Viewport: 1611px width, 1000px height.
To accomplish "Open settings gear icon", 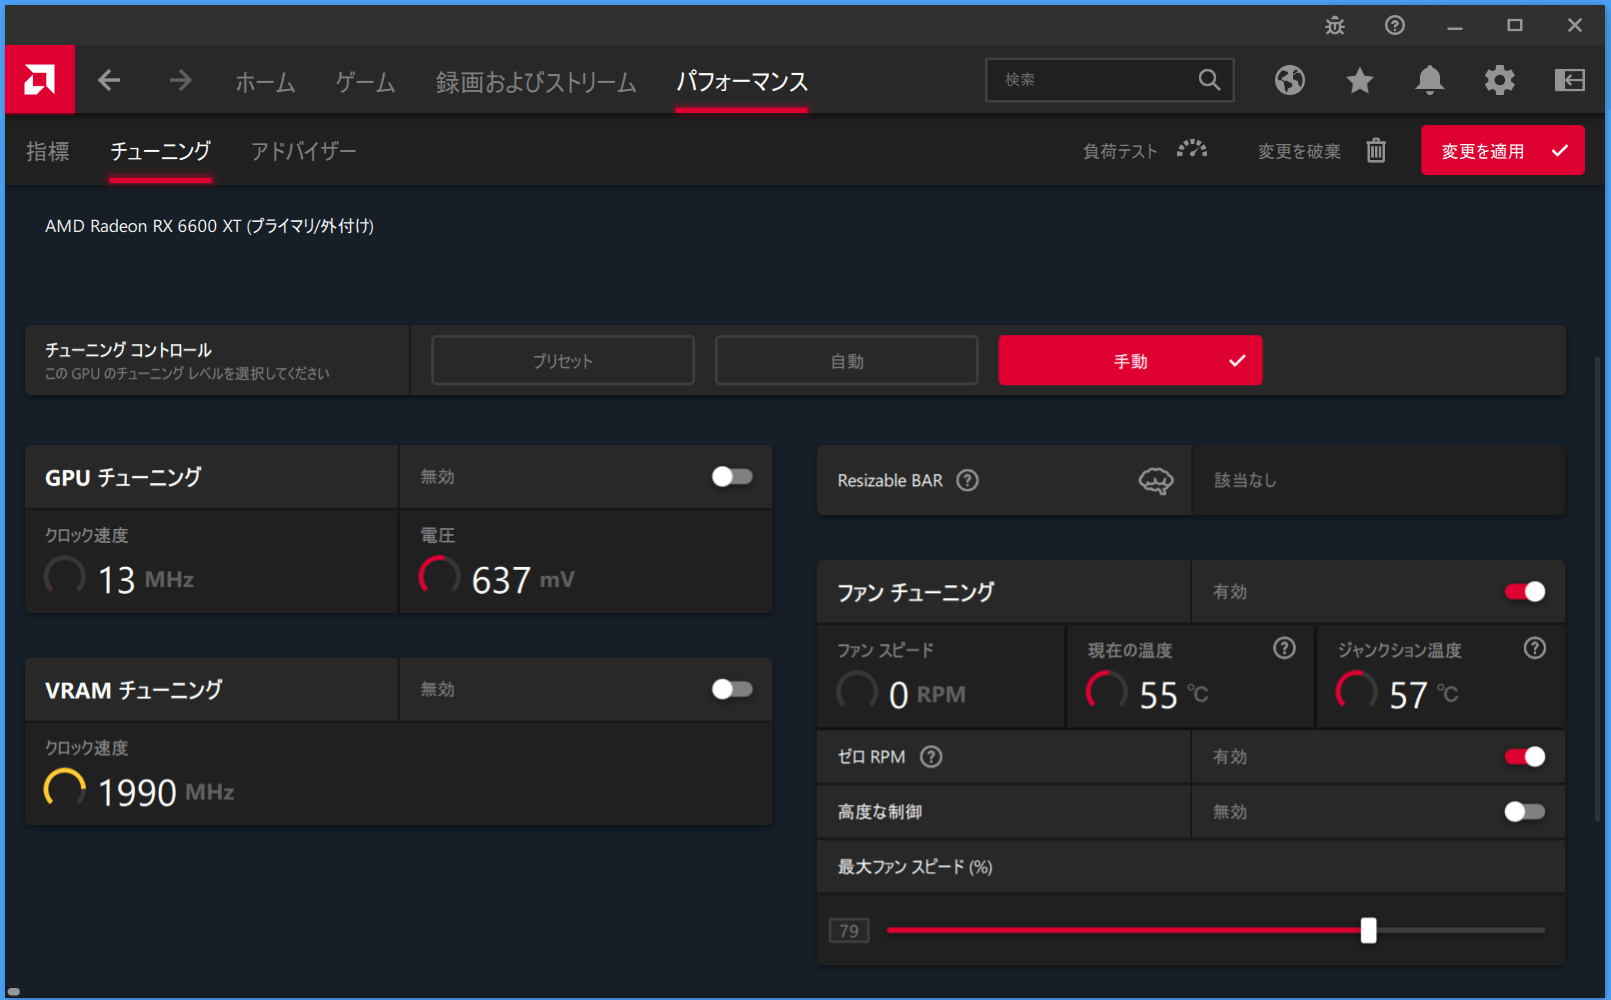I will pyautogui.click(x=1500, y=80).
